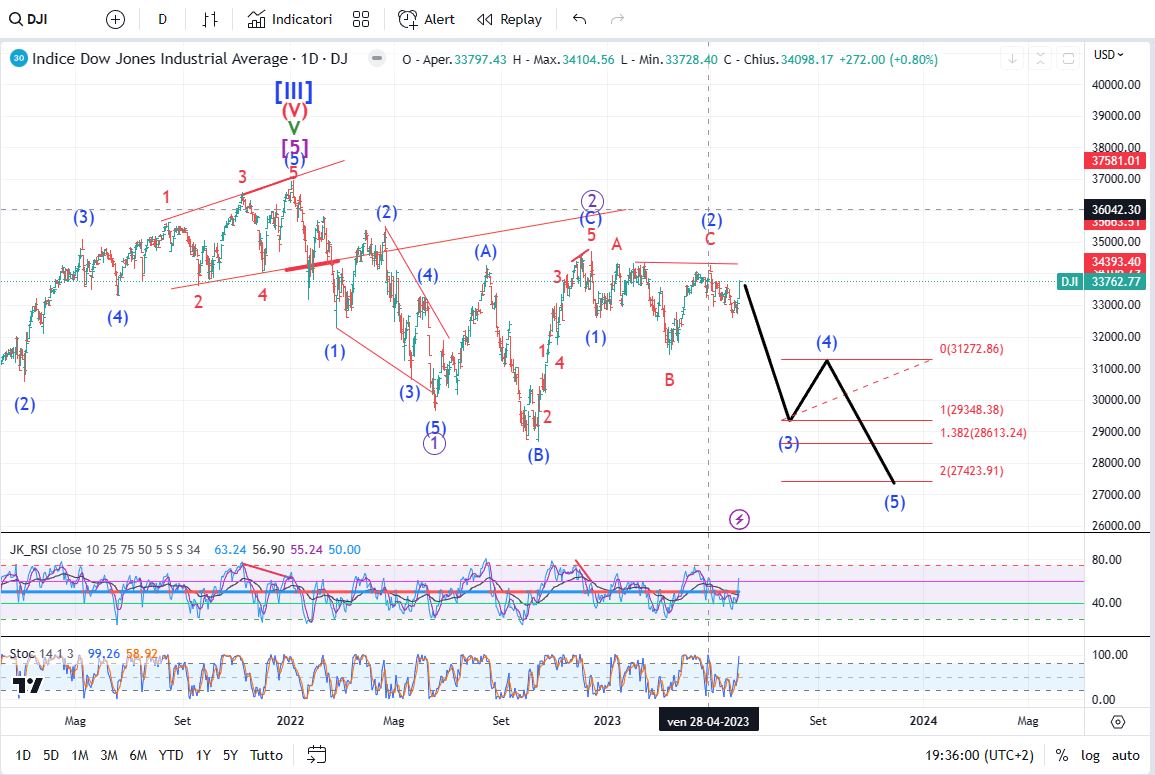The image size is (1155, 775).
Task: Click the Dow Jones symbol logo badge
Action: (18, 58)
